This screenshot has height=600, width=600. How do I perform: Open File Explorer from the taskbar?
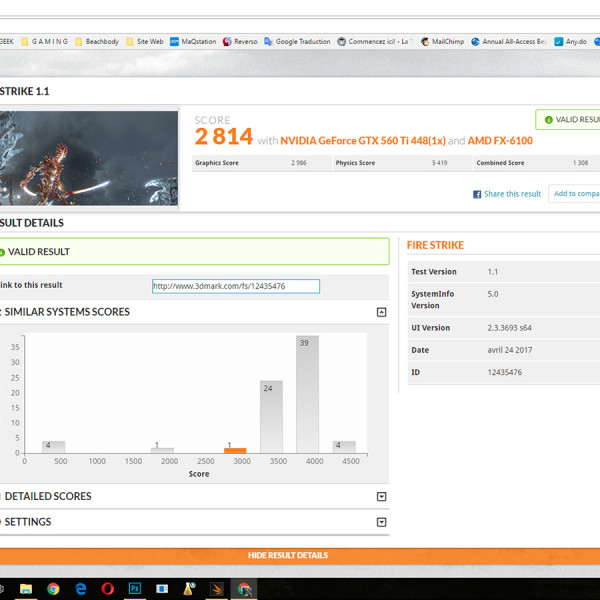point(26,589)
